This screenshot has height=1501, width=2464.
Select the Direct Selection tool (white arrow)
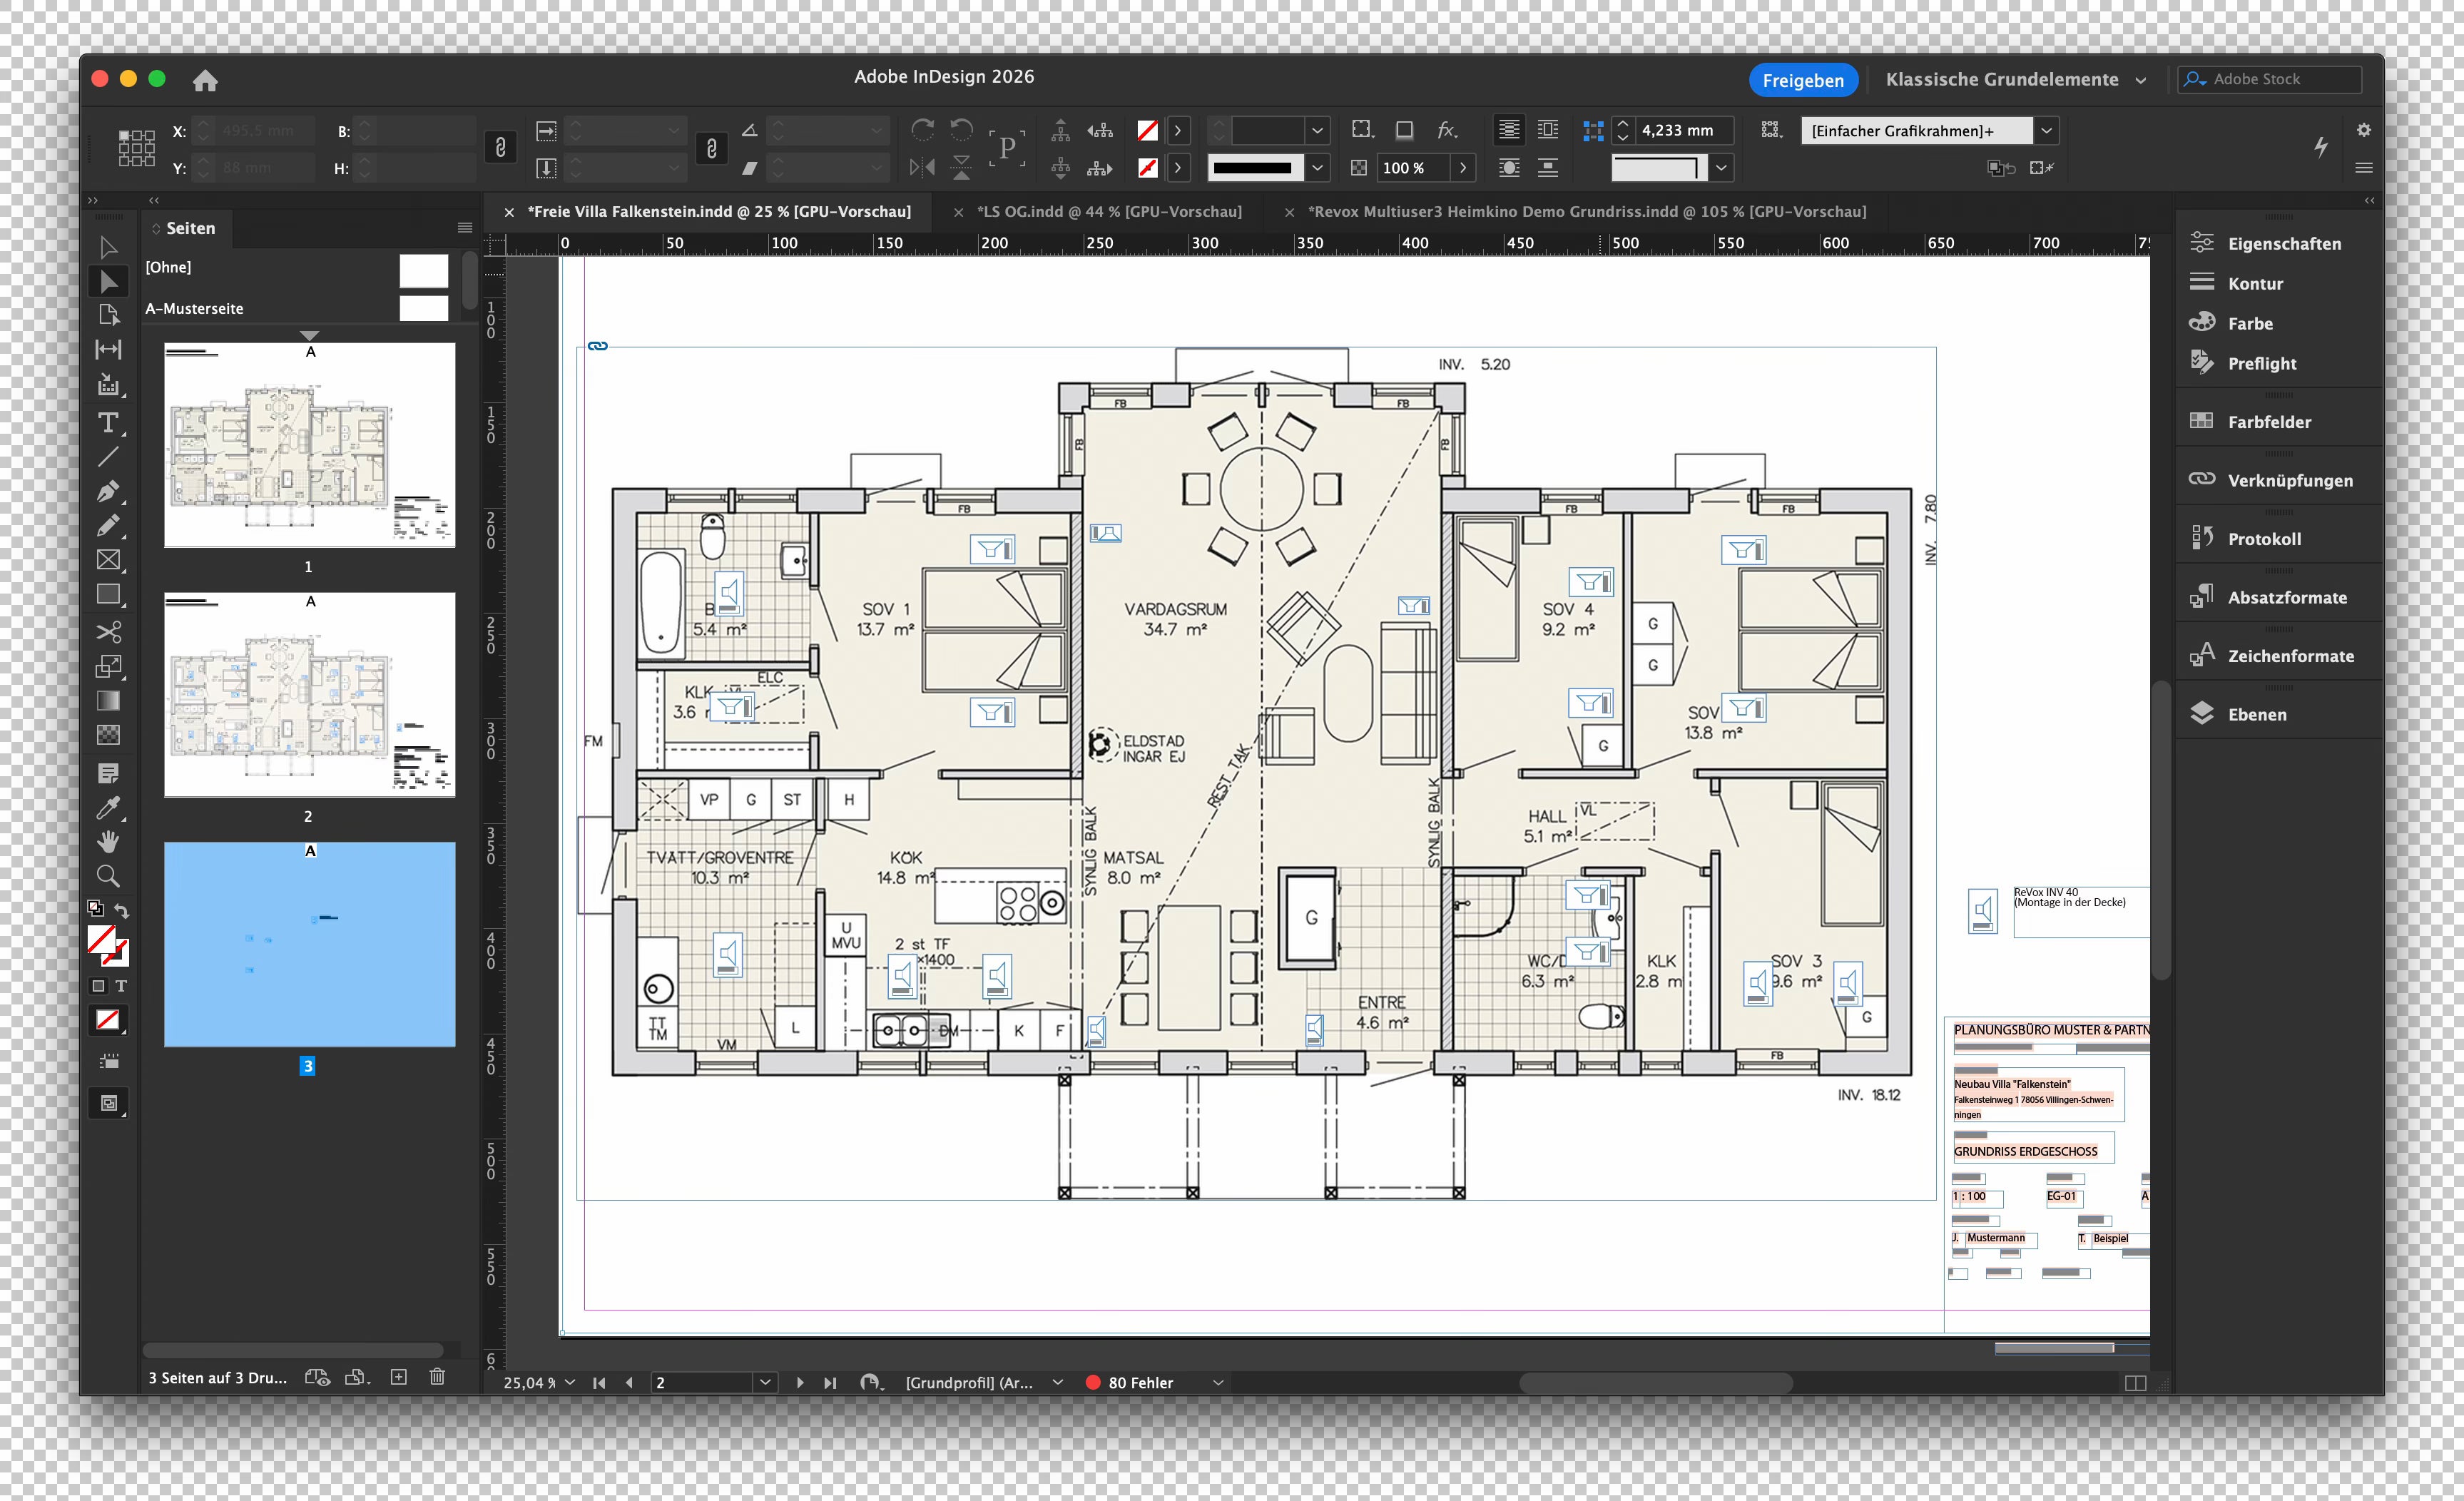(x=108, y=282)
